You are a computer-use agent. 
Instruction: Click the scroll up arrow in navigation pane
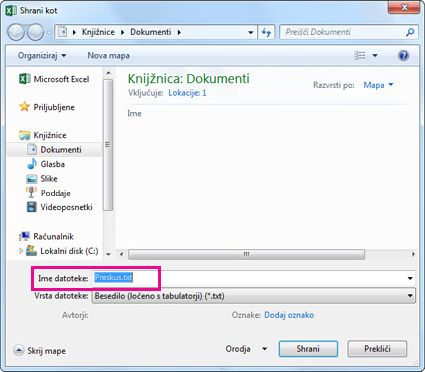click(x=108, y=73)
